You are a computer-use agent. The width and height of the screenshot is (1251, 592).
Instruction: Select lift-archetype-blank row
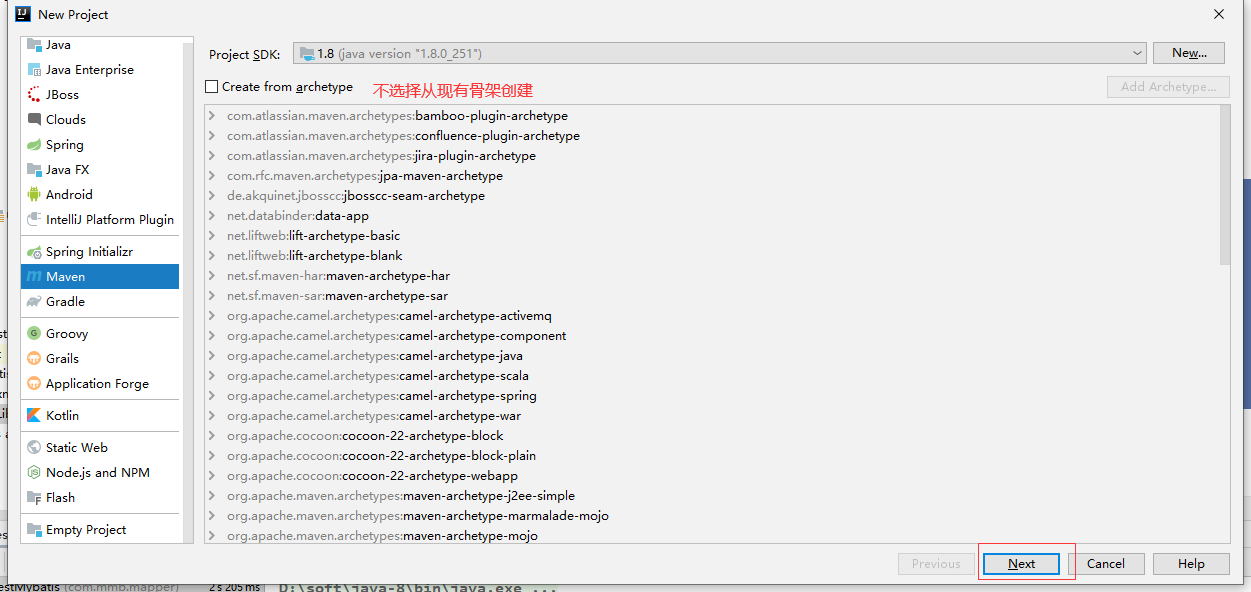(713, 256)
